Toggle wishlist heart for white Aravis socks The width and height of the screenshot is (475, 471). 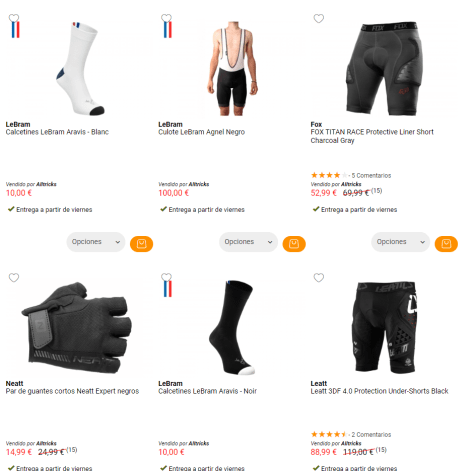pyautogui.click(x=14, y=18)
